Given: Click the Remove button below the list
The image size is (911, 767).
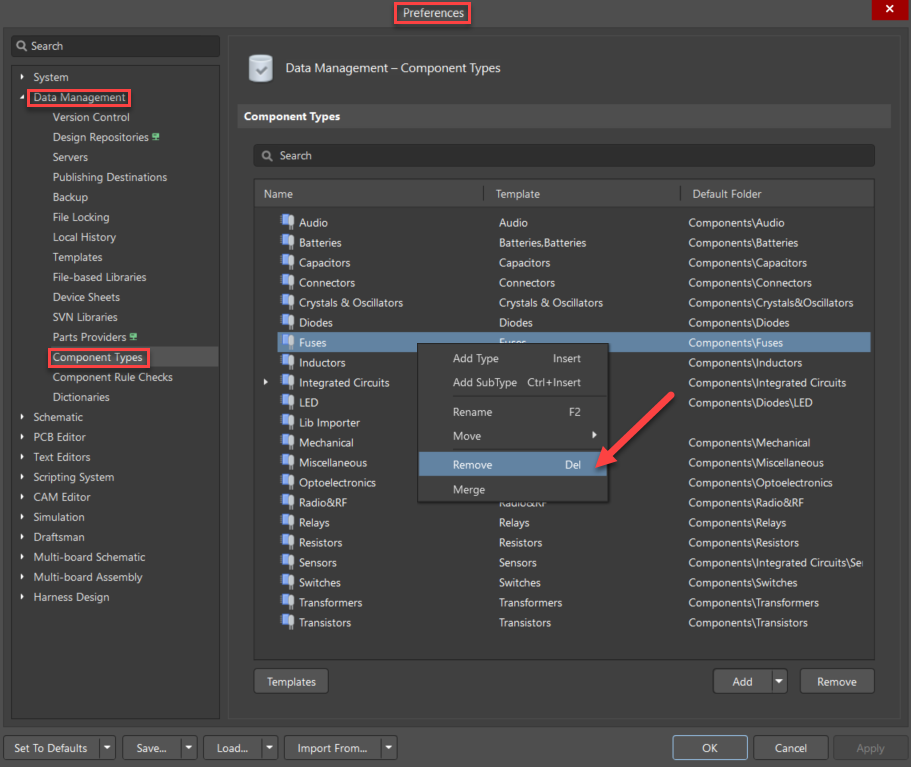Looking at the screenshot, I should pos(837,681).
